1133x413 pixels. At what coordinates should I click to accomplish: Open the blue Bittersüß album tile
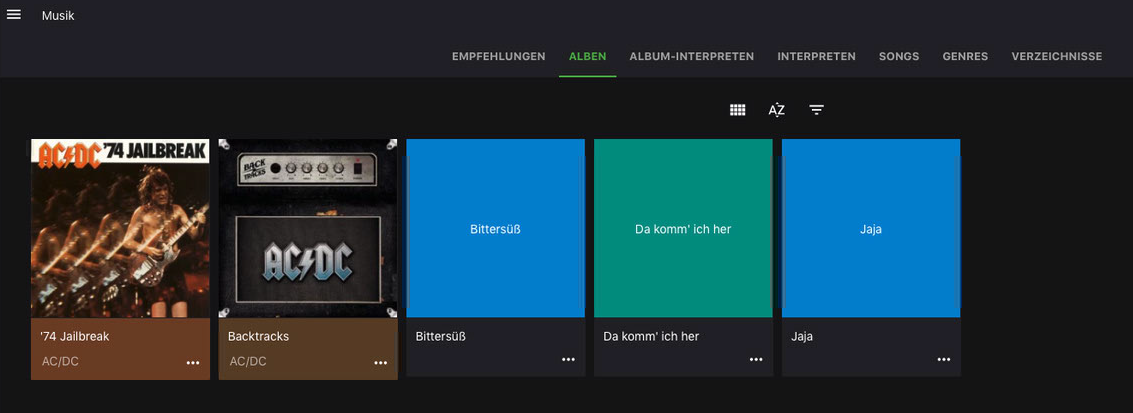496,228
